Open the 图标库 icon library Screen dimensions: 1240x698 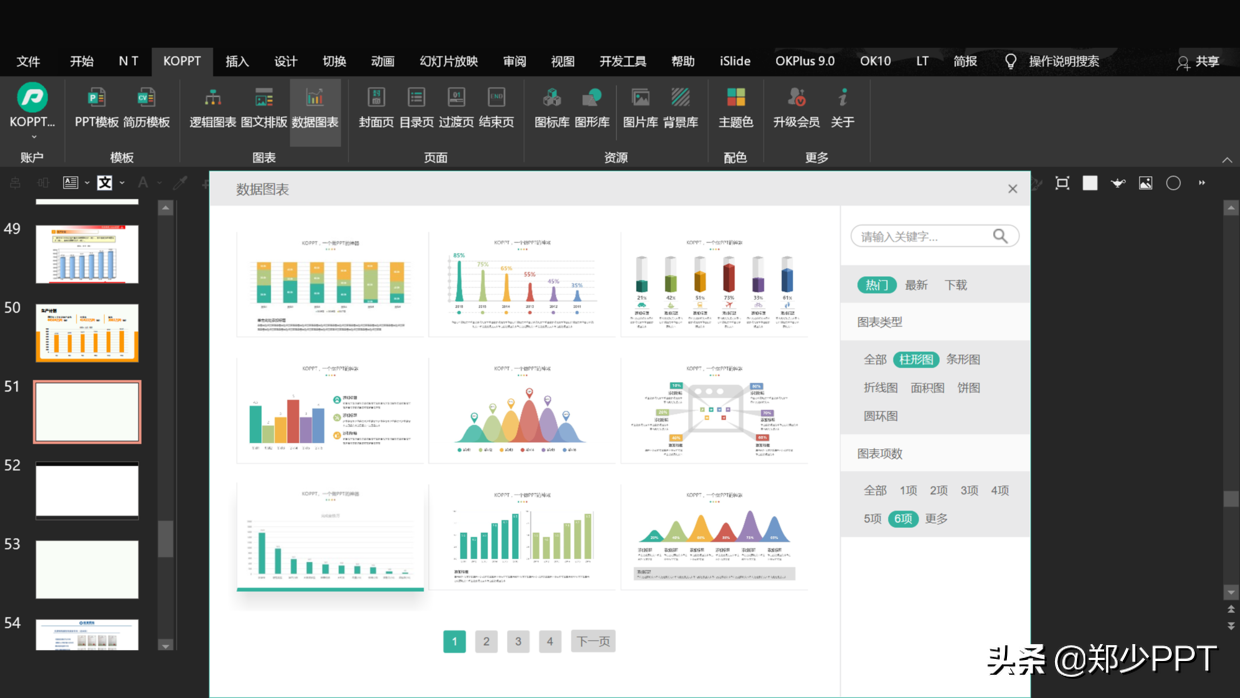pyautogui.click(x=552, y=108)
